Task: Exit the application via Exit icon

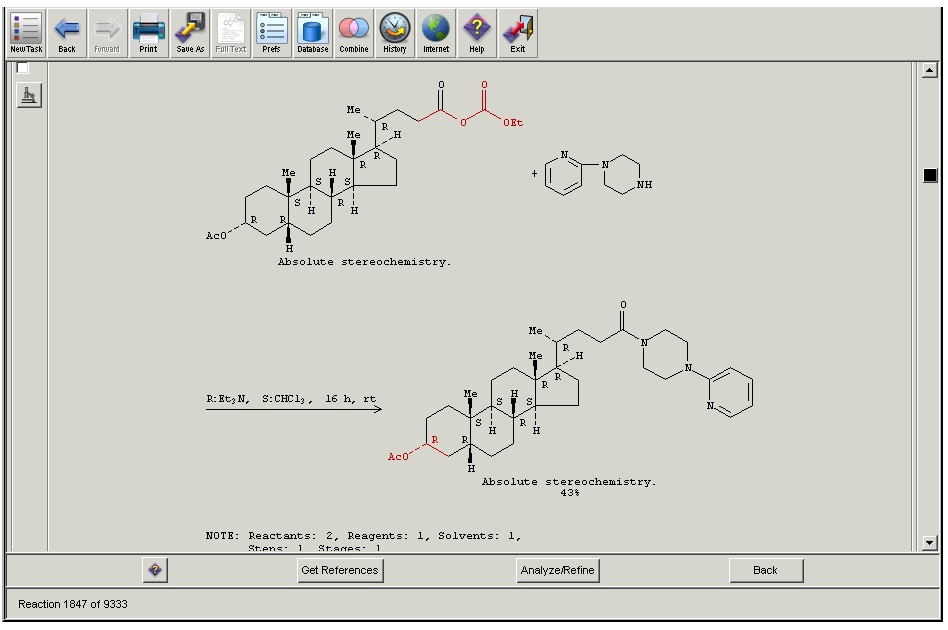Action: tap(518, 33)
